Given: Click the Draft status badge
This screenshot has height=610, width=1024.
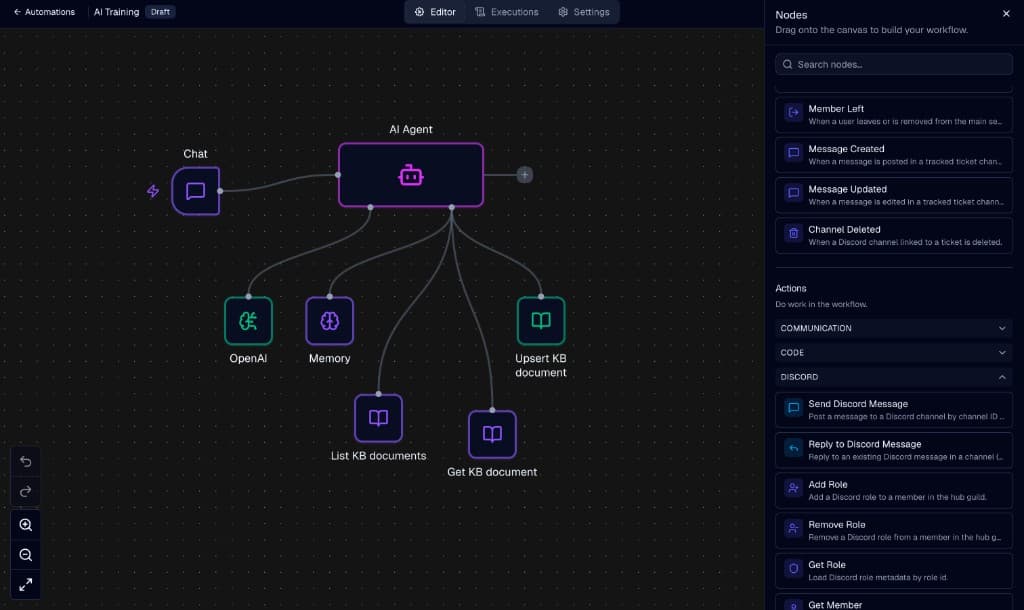Looking at the screenshot, I should (x=160, y=12).
